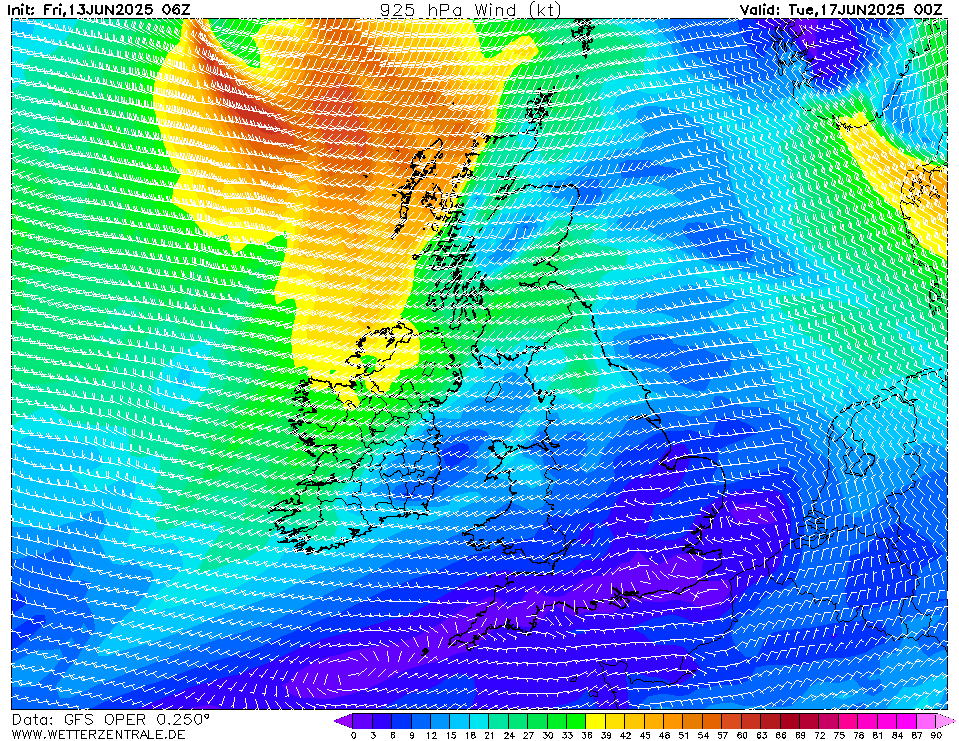Click the legend value "45"

[x=645, y=735]
